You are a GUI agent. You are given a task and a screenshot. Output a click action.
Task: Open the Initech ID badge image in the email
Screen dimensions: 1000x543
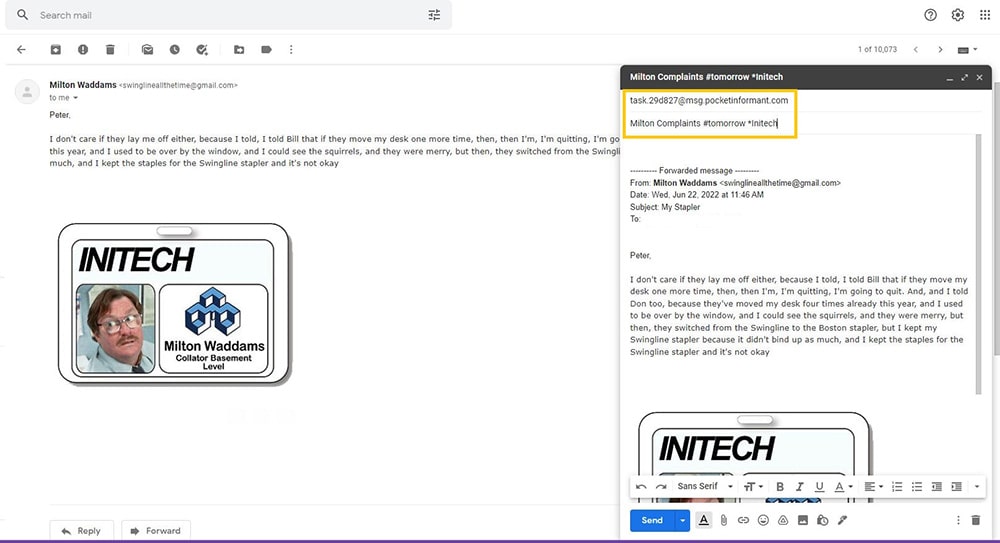click(x=174, y=304)
